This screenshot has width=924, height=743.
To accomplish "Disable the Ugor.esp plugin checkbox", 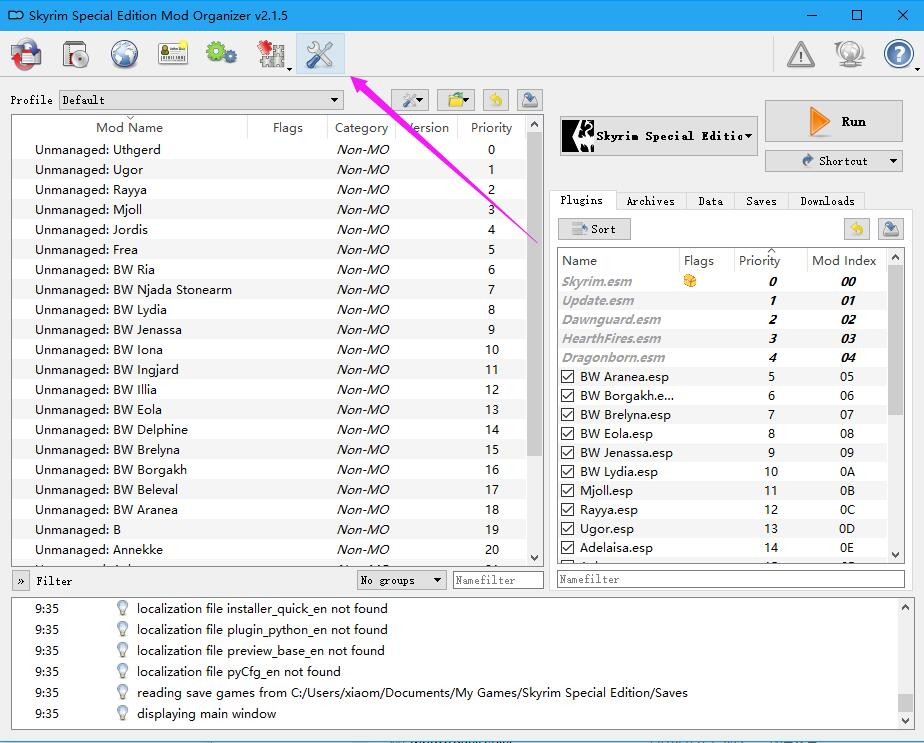I will (x=567, y=529).
